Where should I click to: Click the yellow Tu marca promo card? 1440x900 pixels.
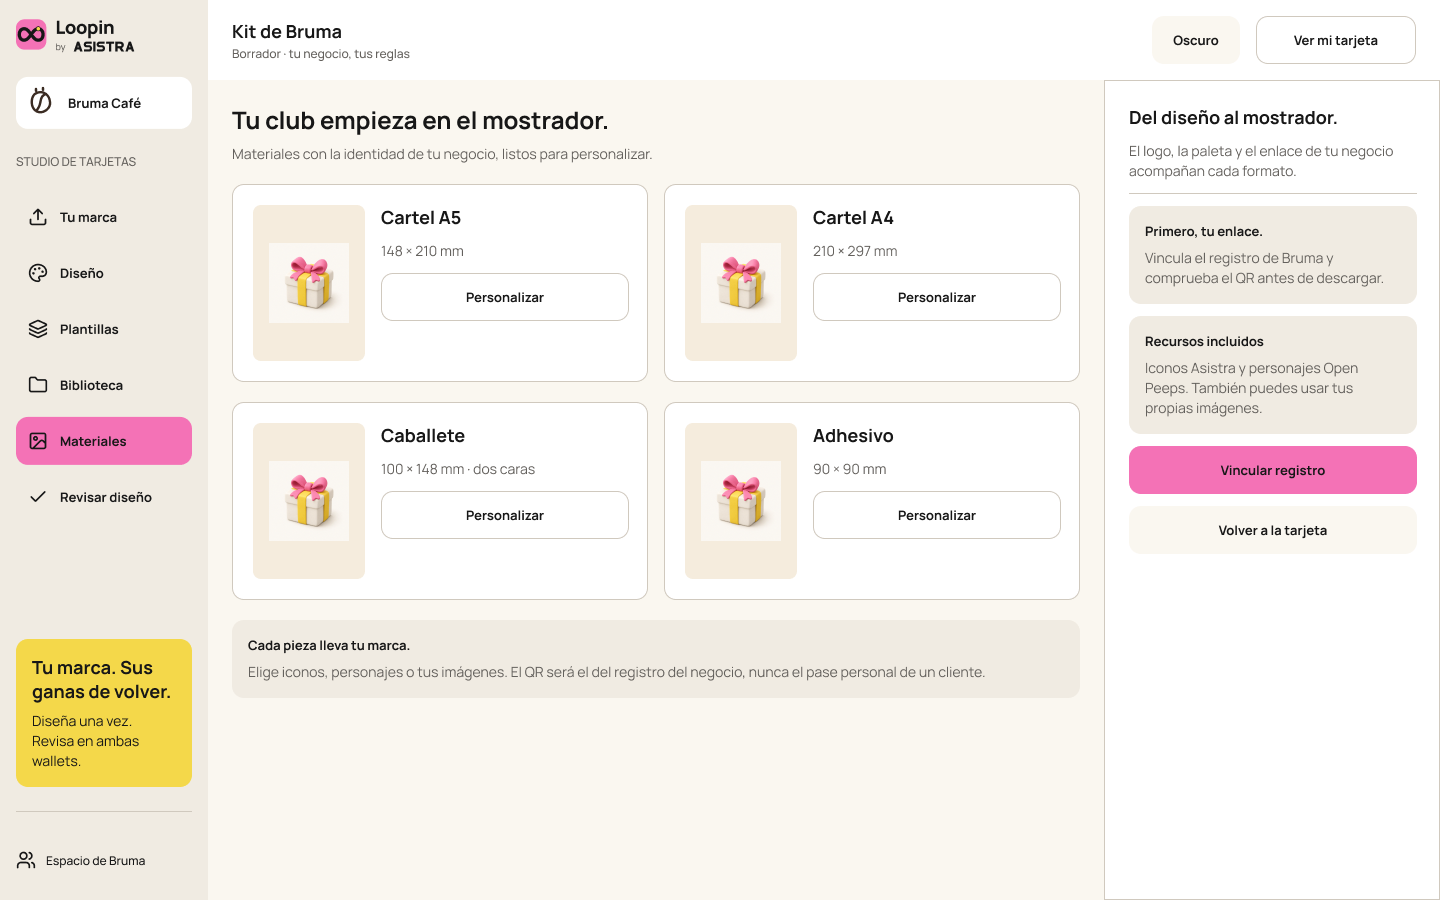point(104,713)
